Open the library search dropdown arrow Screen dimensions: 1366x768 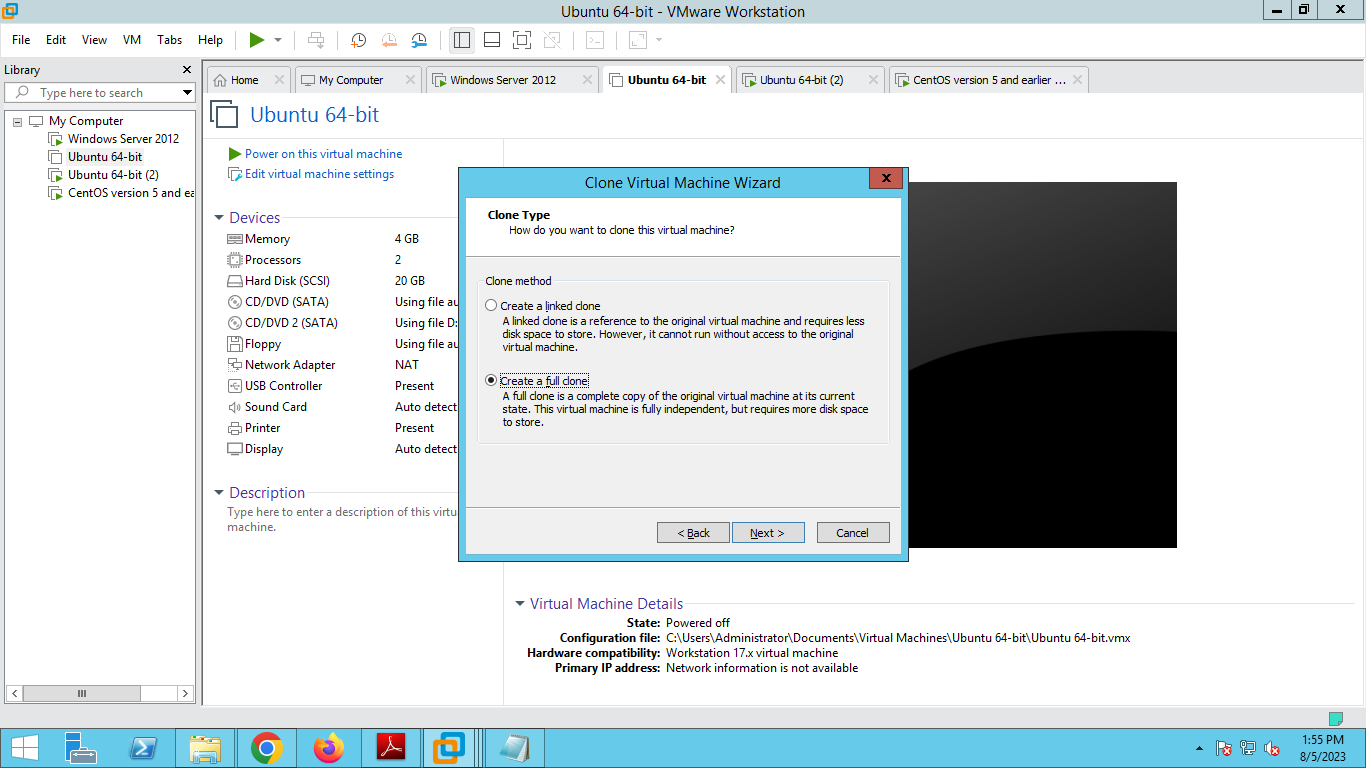(187, 93)
